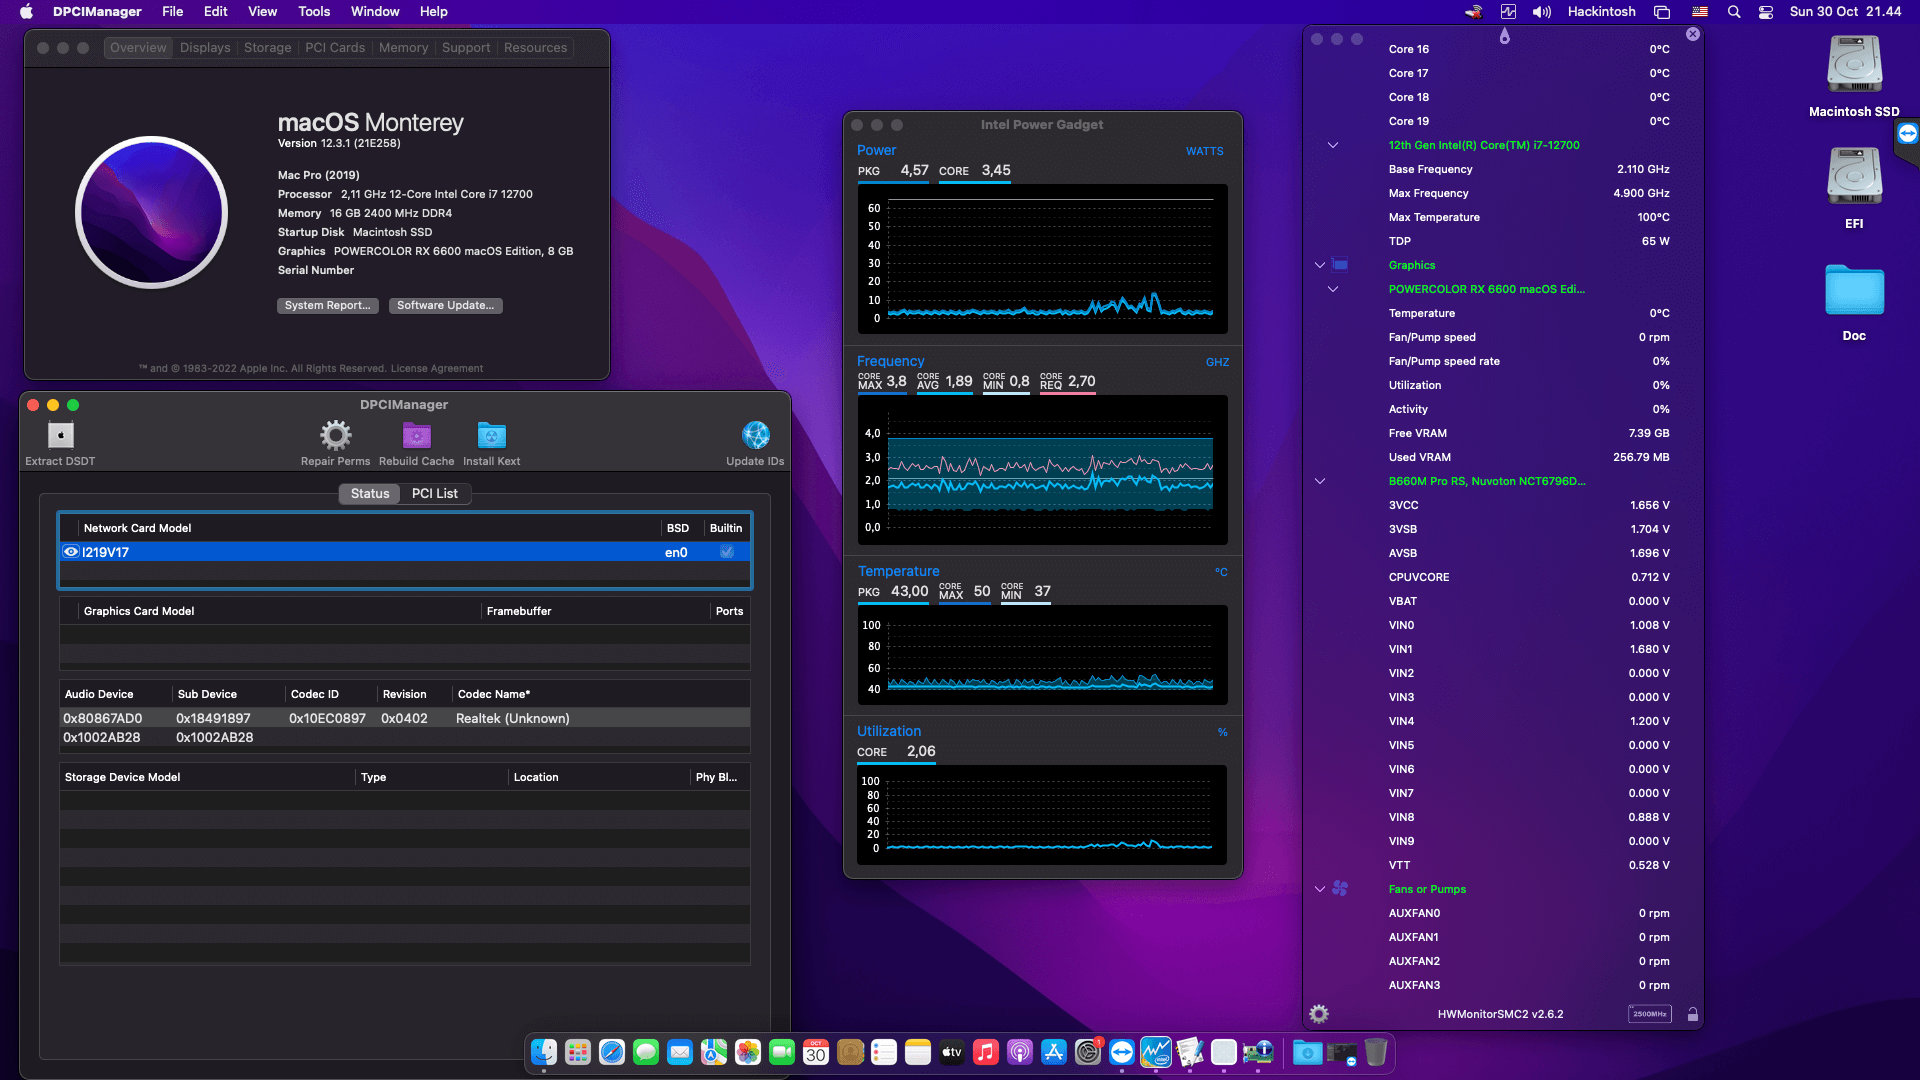Open HWMonitorSMC2 settings gear icon
Screen dimensions: 1920x1080
[1319, 1014]
